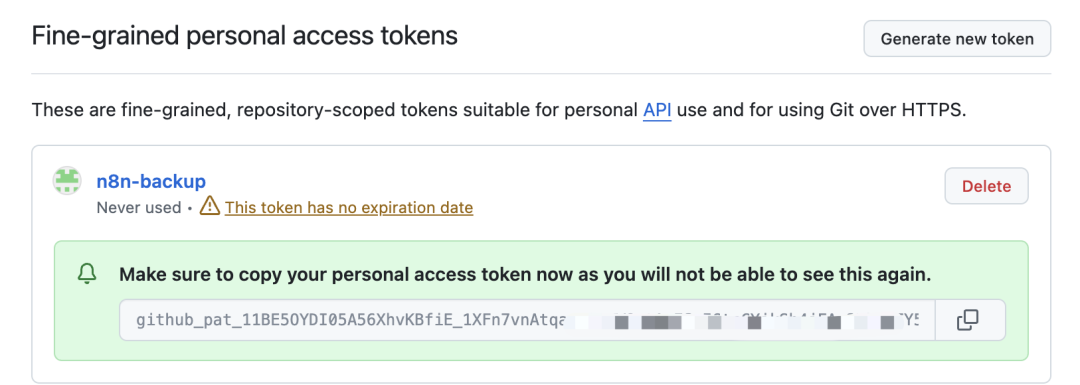Delete the n8n-backup token
This screenshot has height=385, width=1080.
click(986, 186)
